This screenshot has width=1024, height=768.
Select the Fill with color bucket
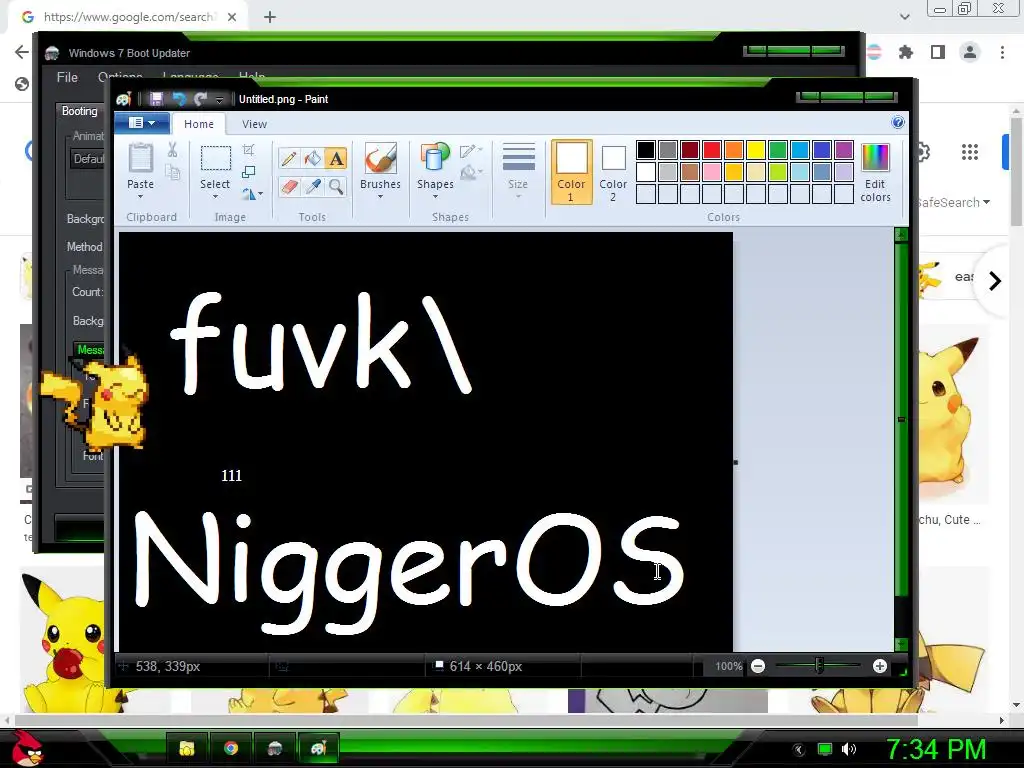coord(313,158)
